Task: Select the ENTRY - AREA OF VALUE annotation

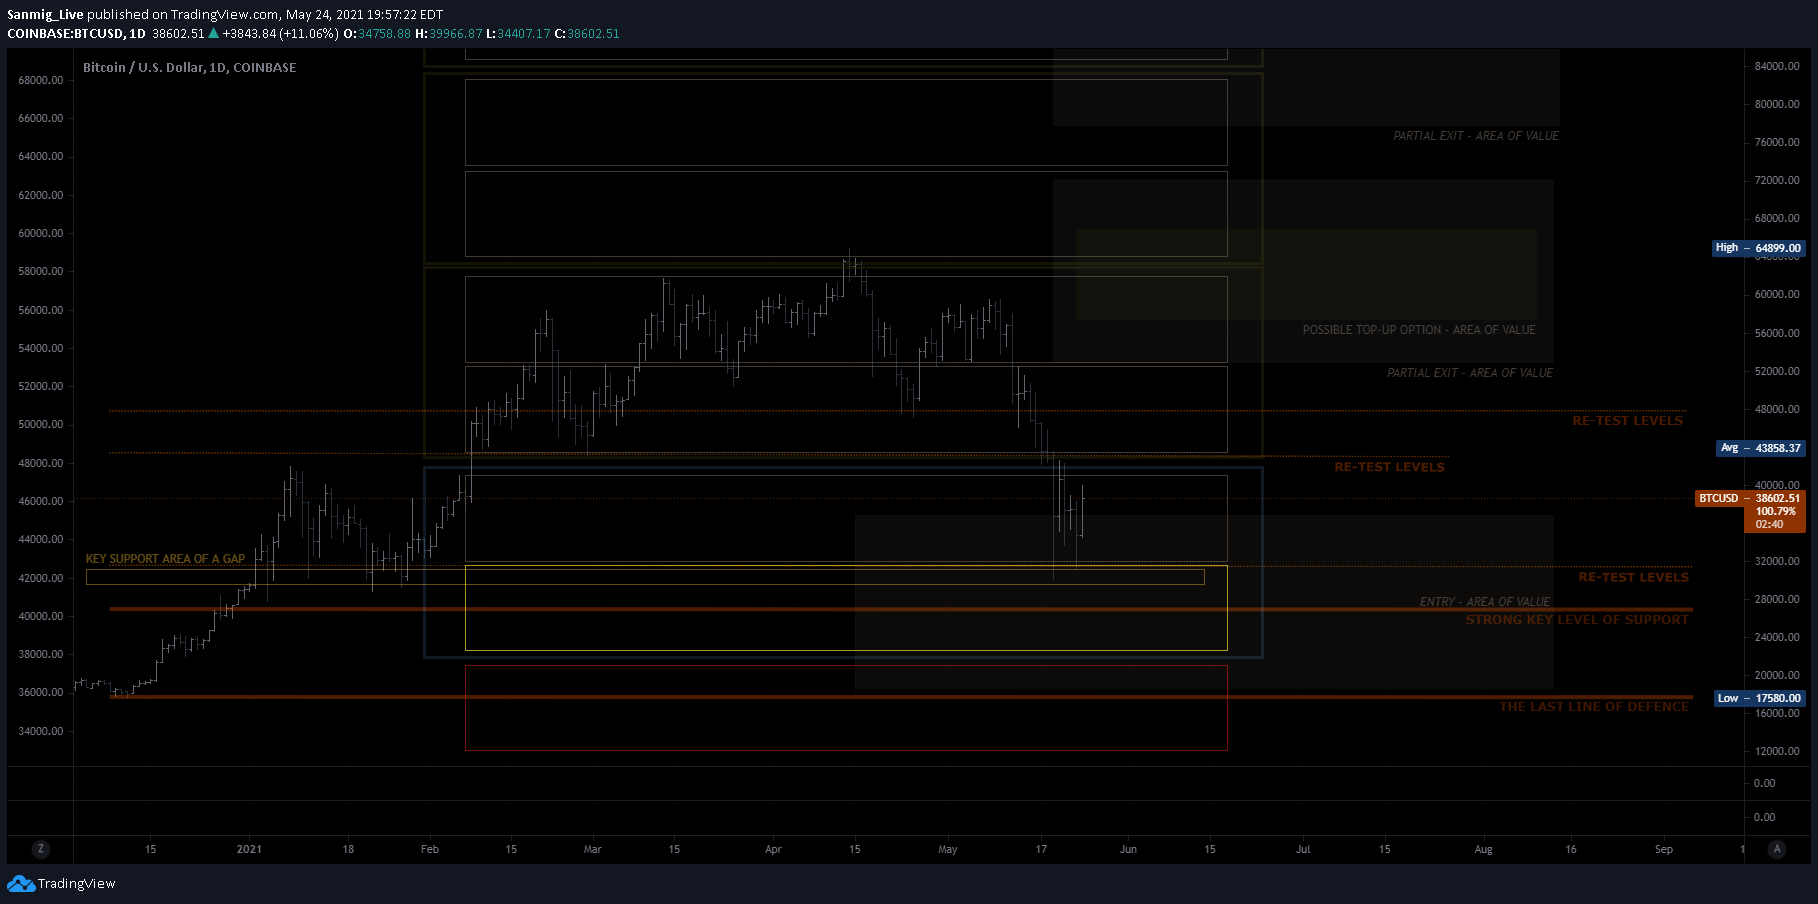Action: (1485, 602)
